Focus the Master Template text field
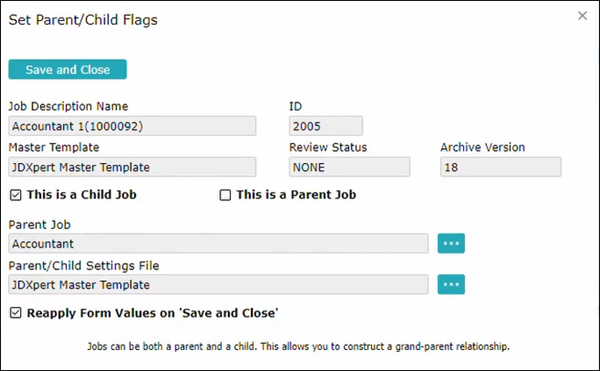600x371 pixels. coord(132,167)
